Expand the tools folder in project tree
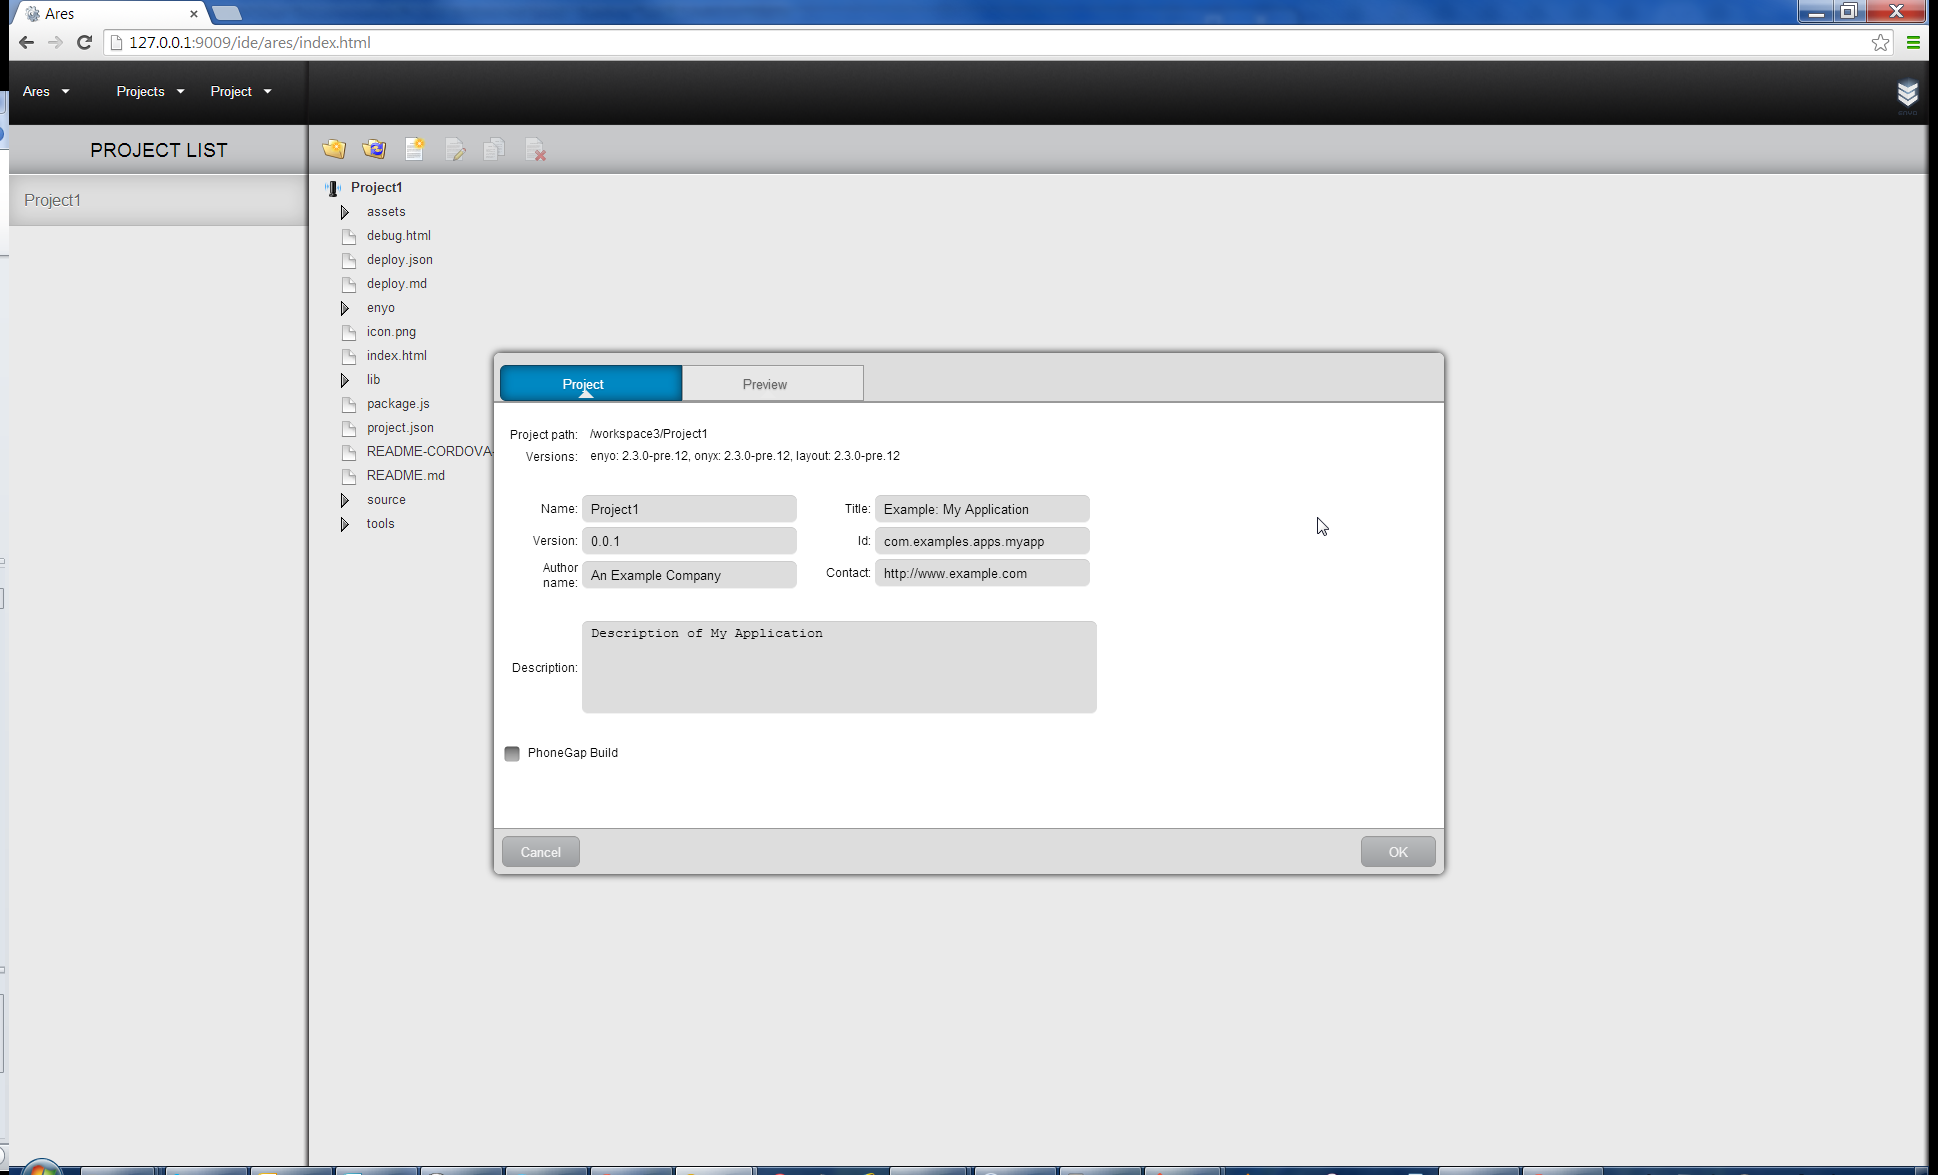This screenshot has width=1938, height=1175. coord(345,523)
